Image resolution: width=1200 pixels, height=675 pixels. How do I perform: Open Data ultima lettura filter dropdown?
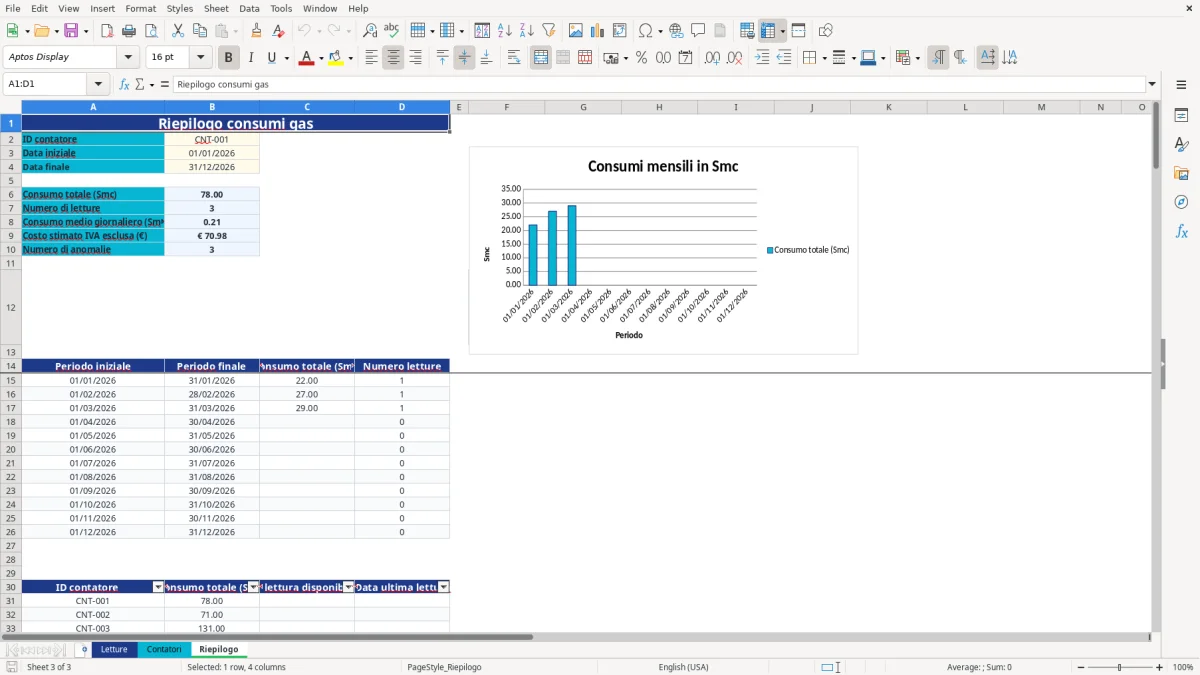coord(443,587)
